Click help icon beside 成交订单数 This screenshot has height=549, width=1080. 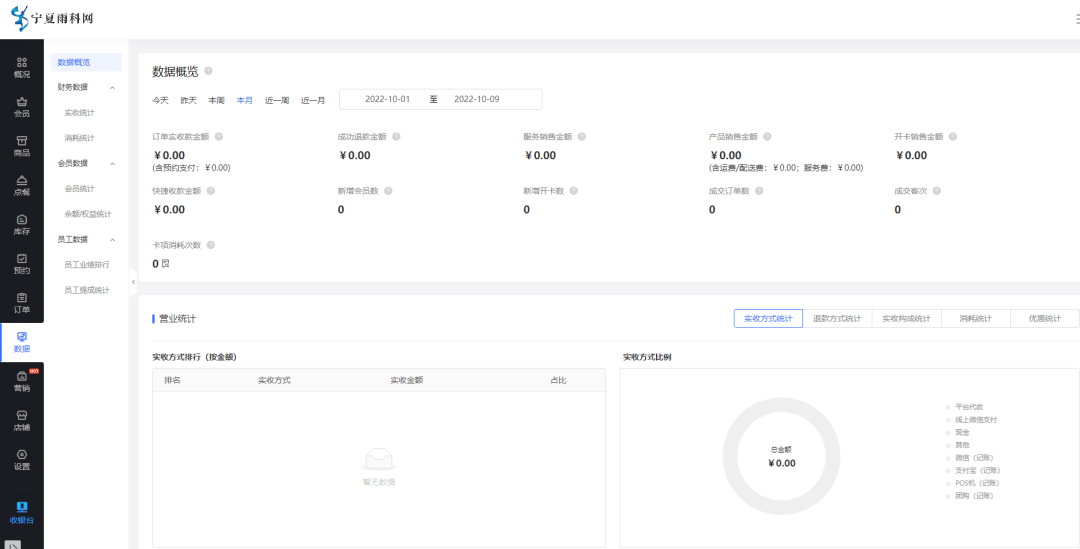coord(759,191)
